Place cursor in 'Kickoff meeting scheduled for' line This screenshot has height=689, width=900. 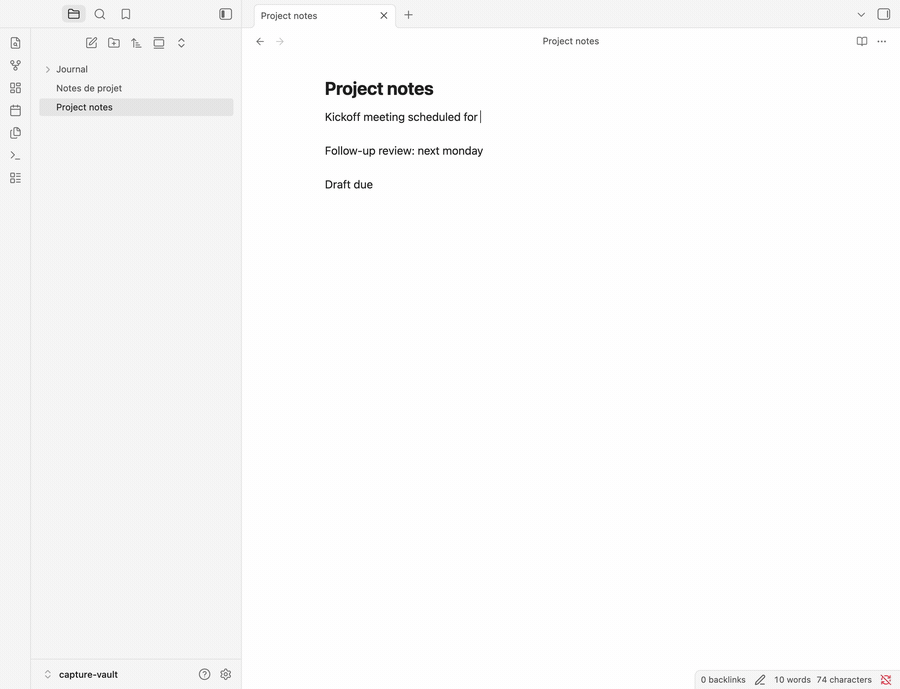tap(401, 117)
